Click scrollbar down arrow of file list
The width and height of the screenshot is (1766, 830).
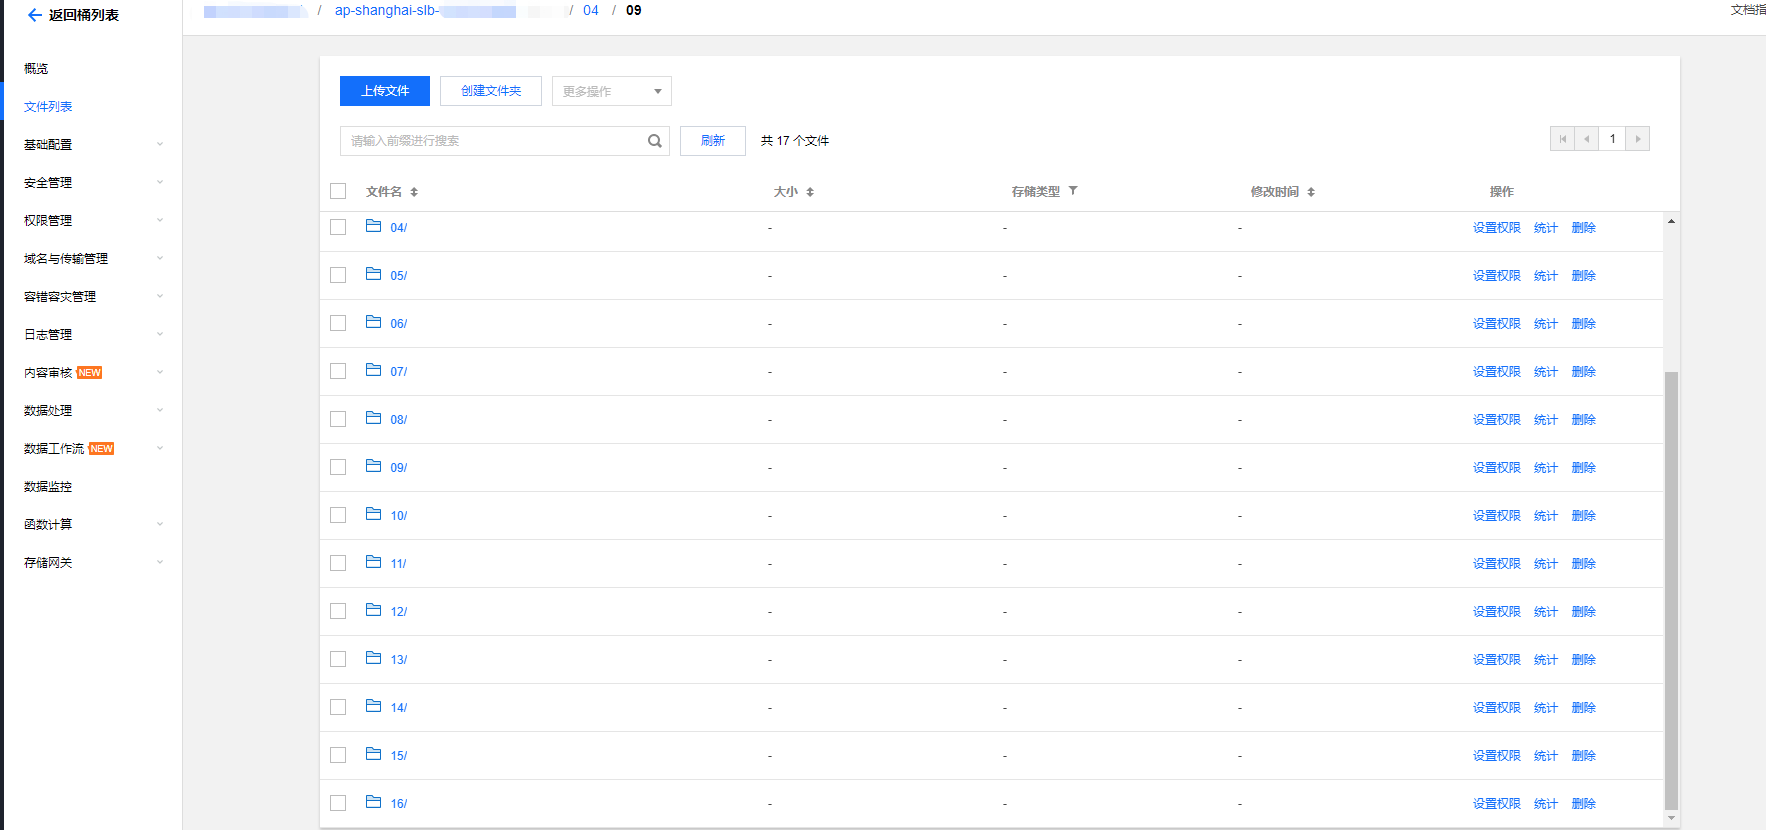coord(1671,818)
